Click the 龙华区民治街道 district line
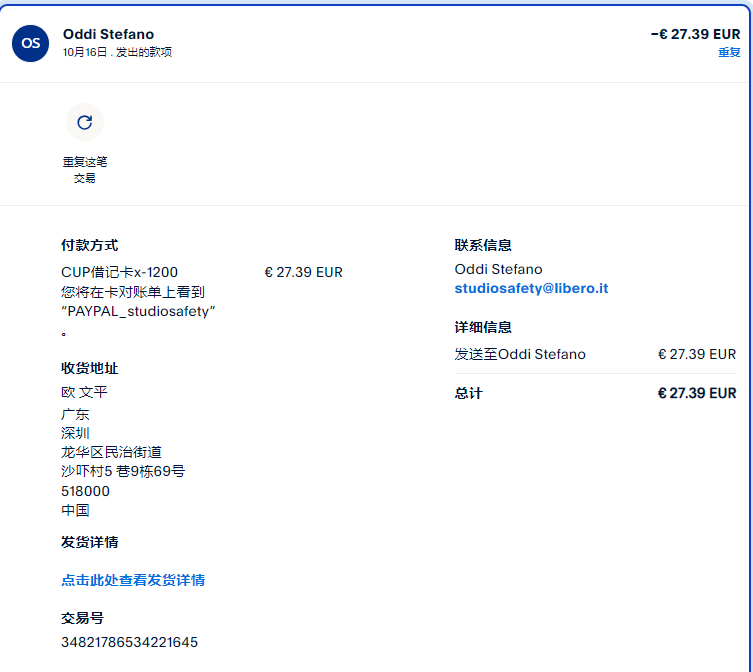 (x=111, y=452)
